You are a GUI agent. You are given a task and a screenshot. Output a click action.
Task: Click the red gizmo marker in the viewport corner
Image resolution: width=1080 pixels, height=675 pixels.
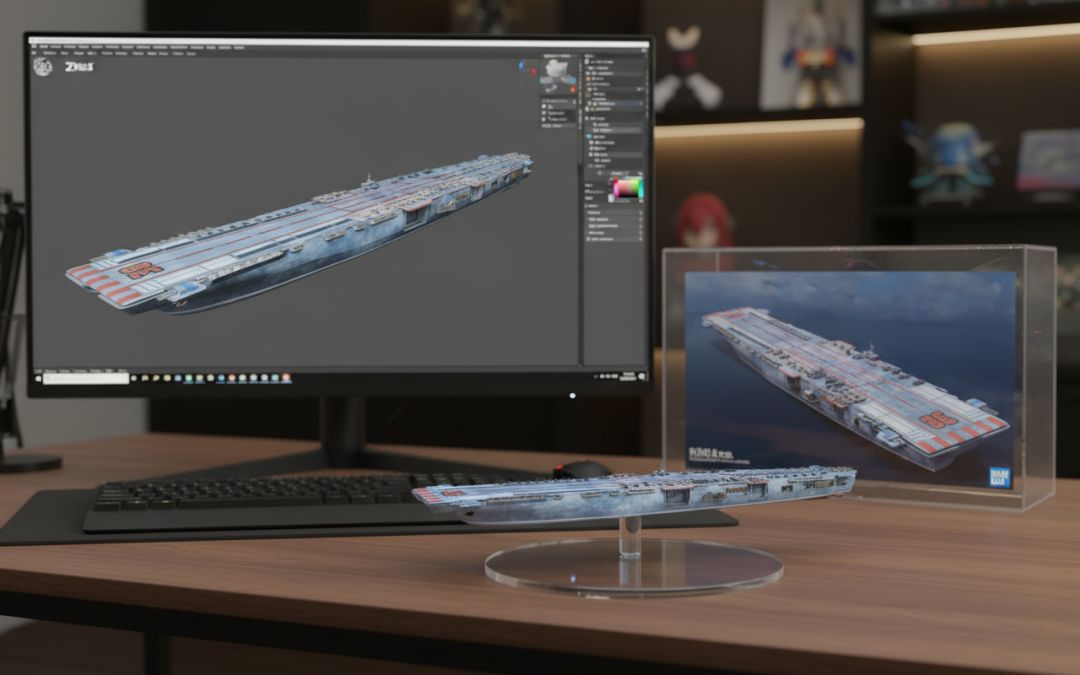click(x=533, y=71)
